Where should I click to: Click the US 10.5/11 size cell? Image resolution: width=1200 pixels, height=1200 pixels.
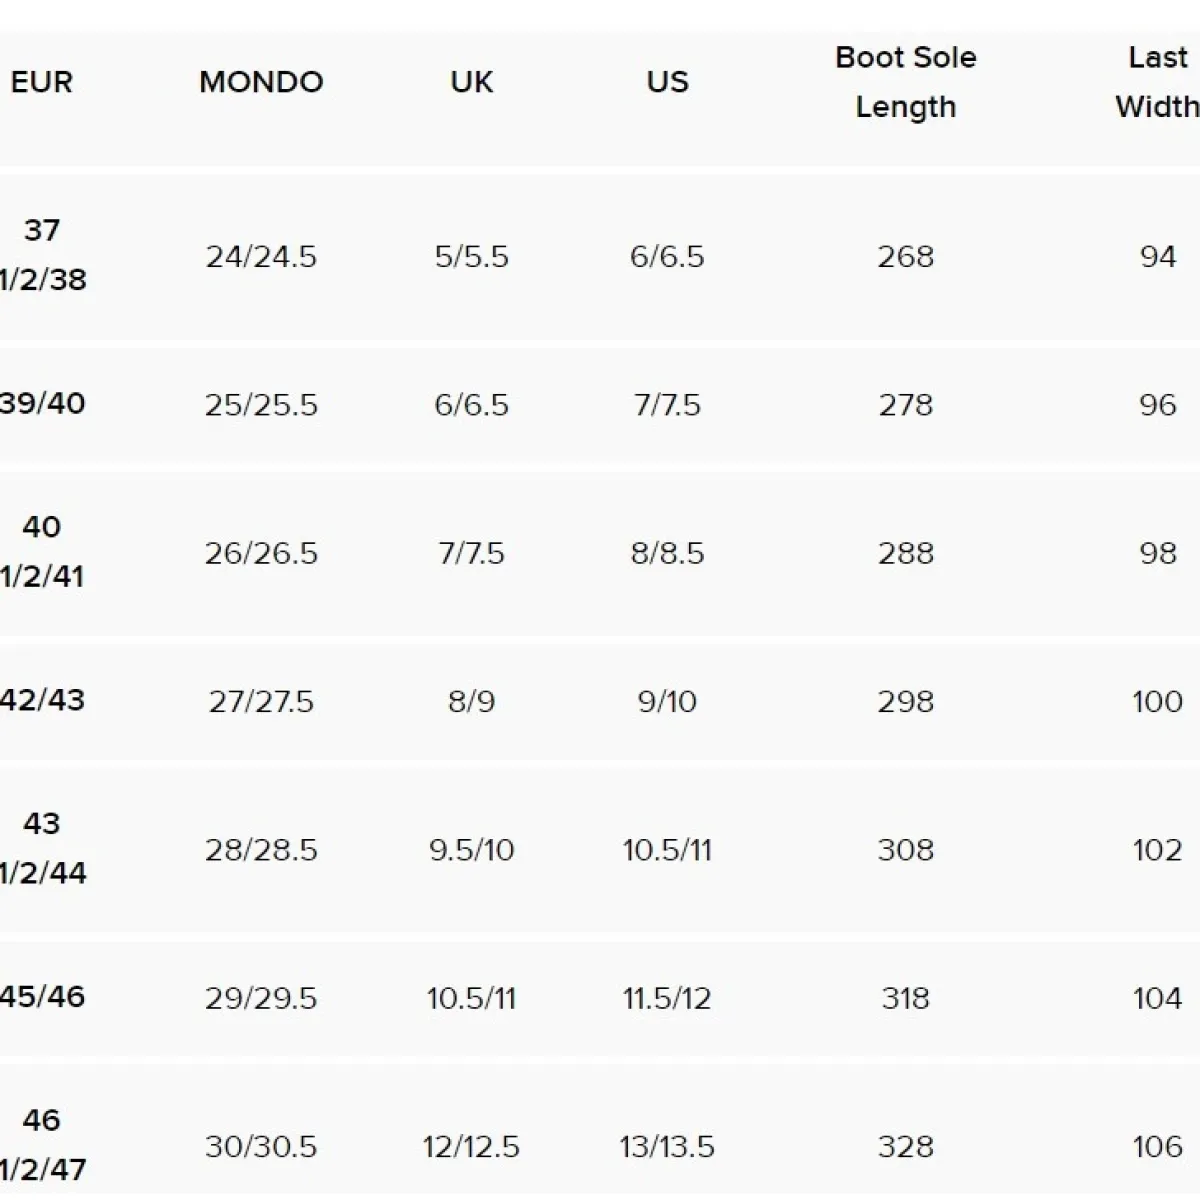pyautogui.click(x=667, y=850)
